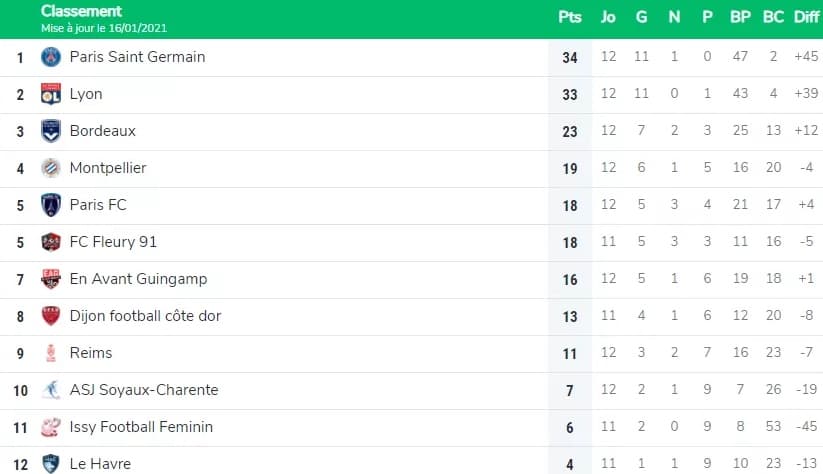Click the Lyon OL team logo
823x474 pixels.
coord(51,94)
